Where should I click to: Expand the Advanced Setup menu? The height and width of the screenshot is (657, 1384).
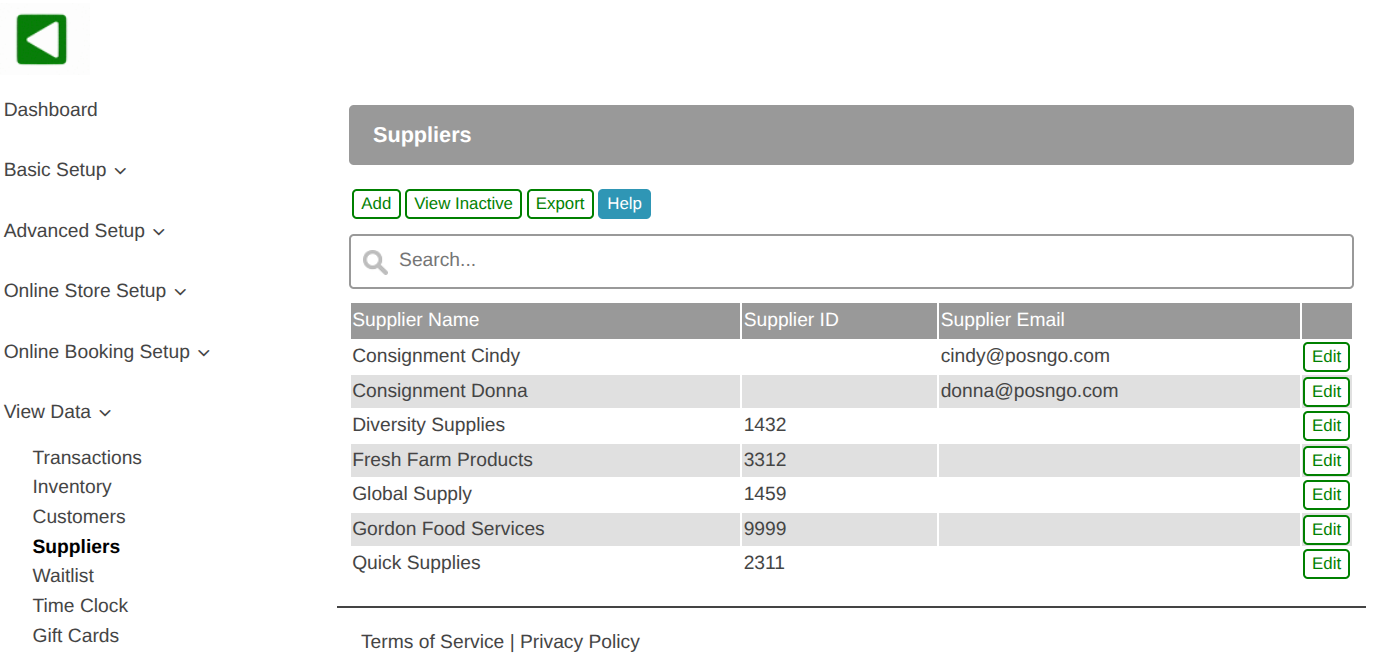[84, 231]
